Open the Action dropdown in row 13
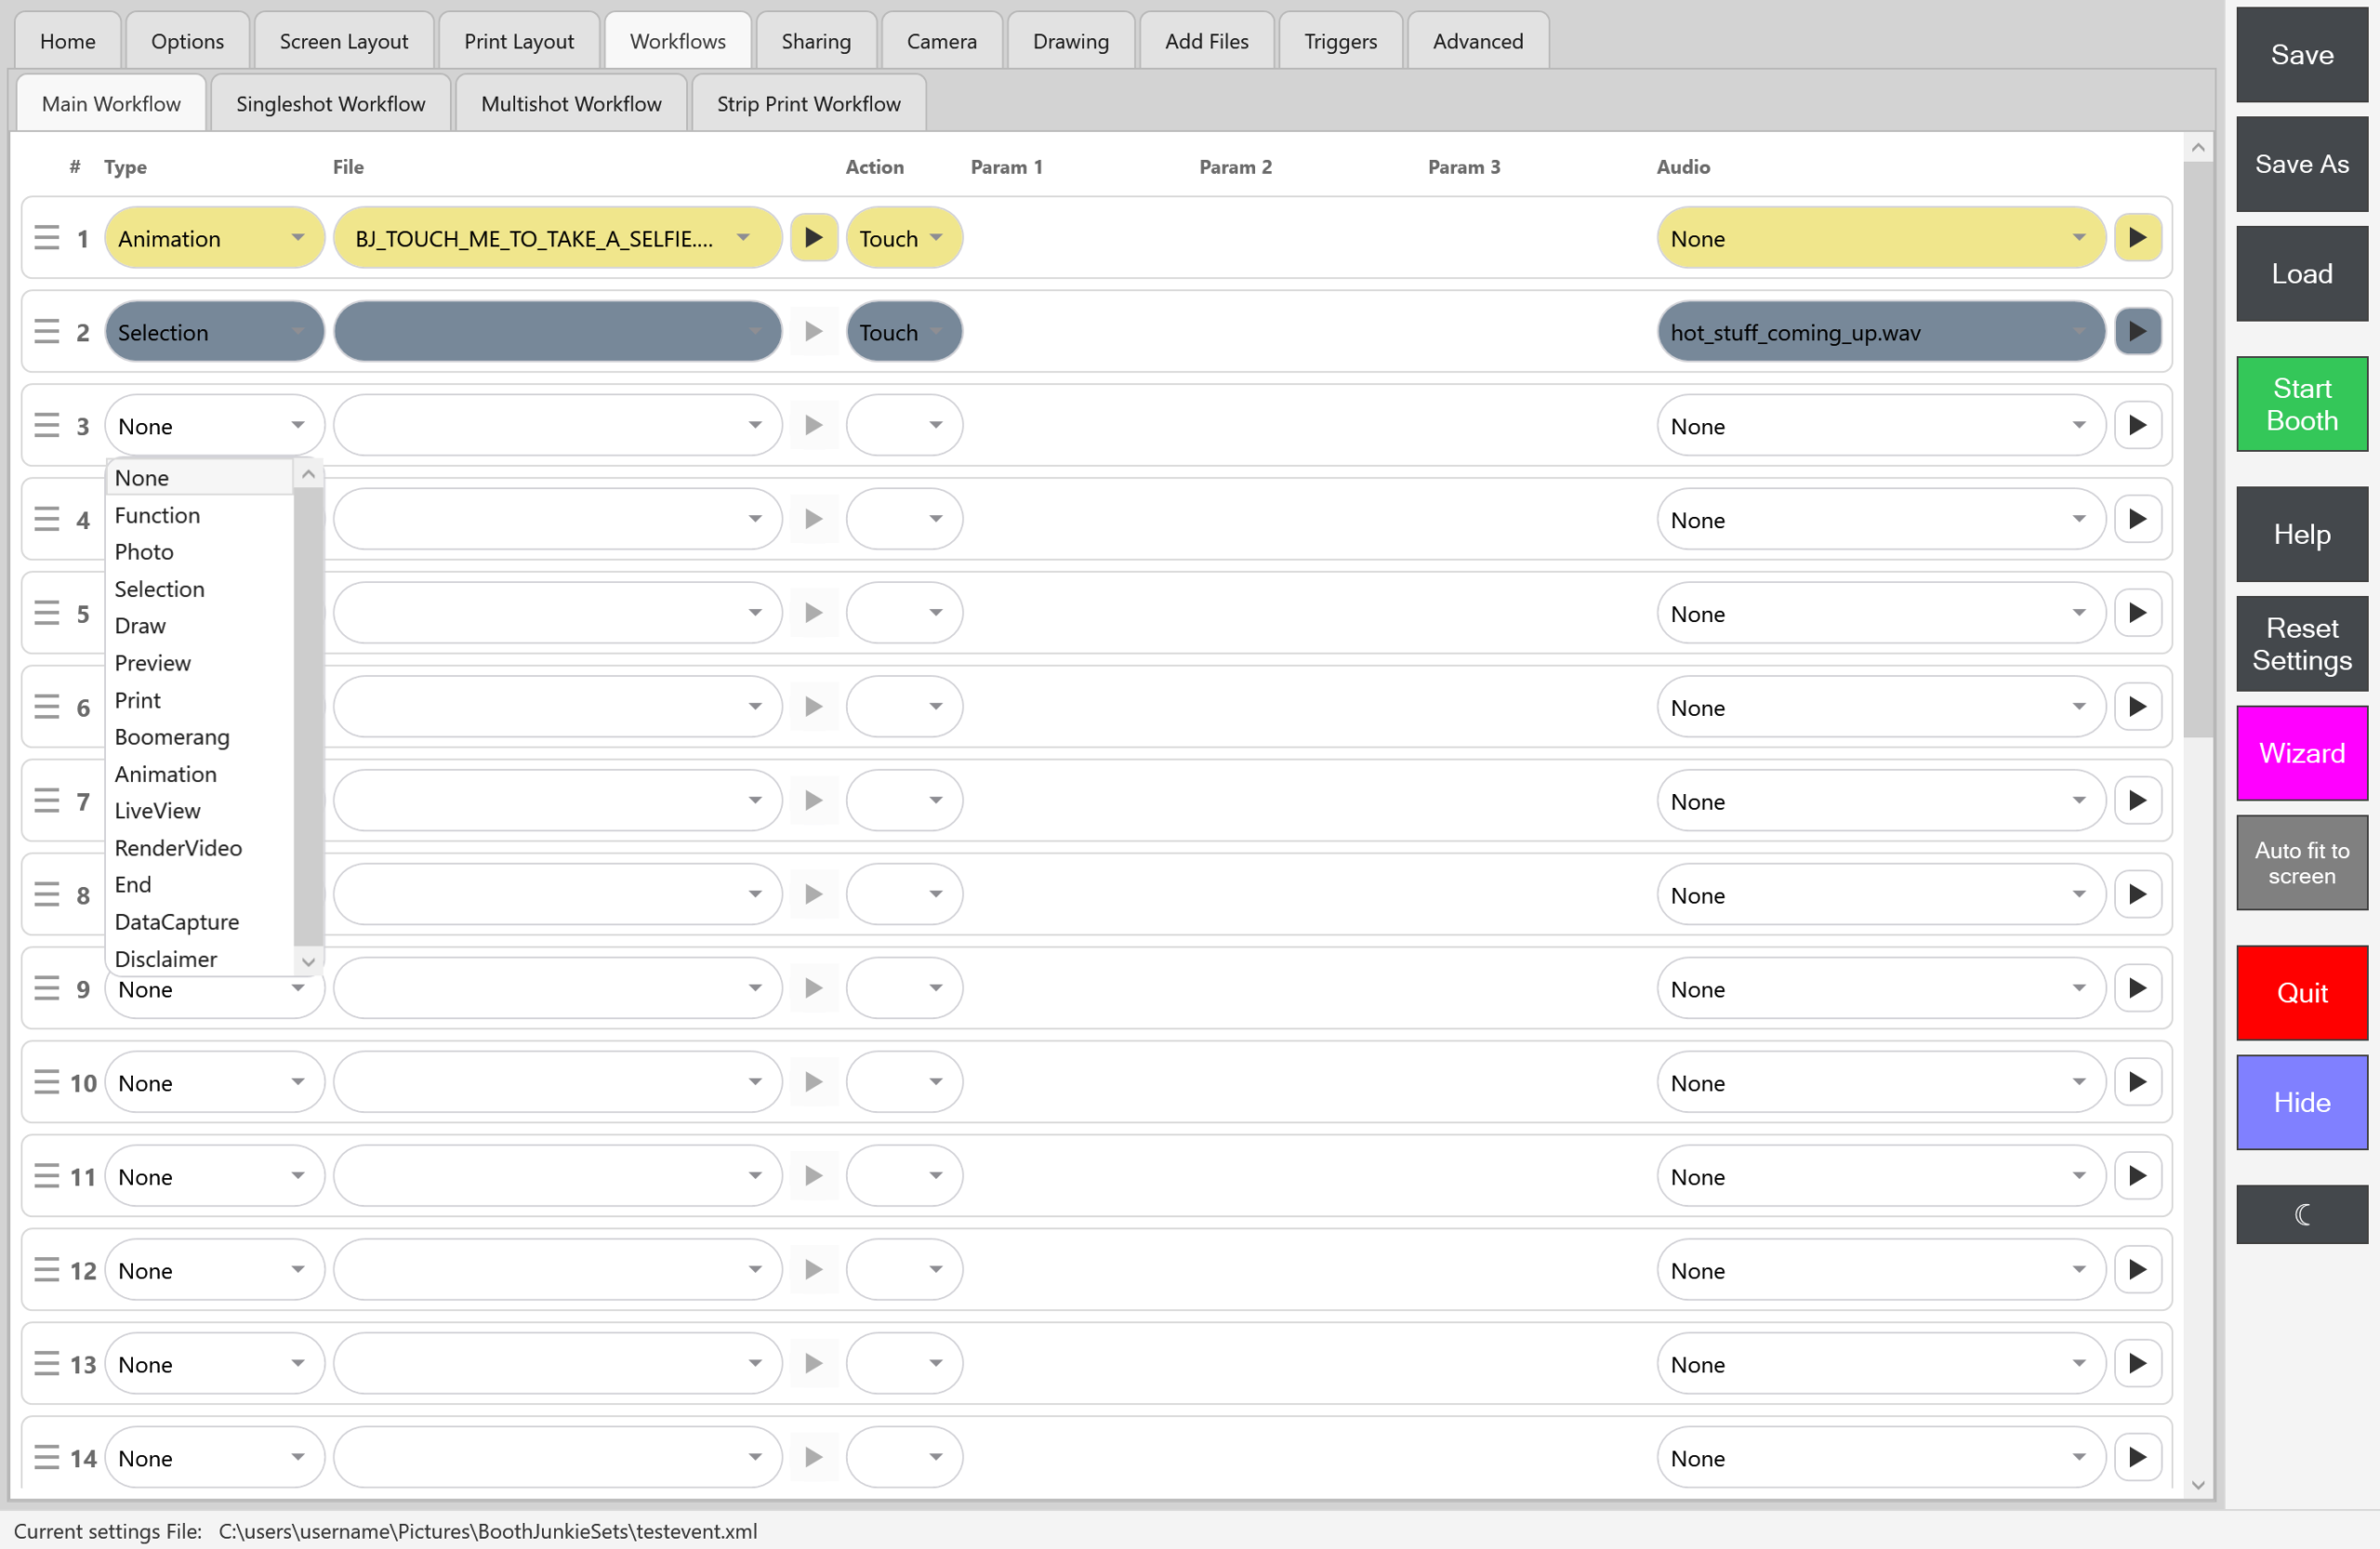Image resolution: width=2380 pixels, height=1549 pixels. coord(904,1364)
